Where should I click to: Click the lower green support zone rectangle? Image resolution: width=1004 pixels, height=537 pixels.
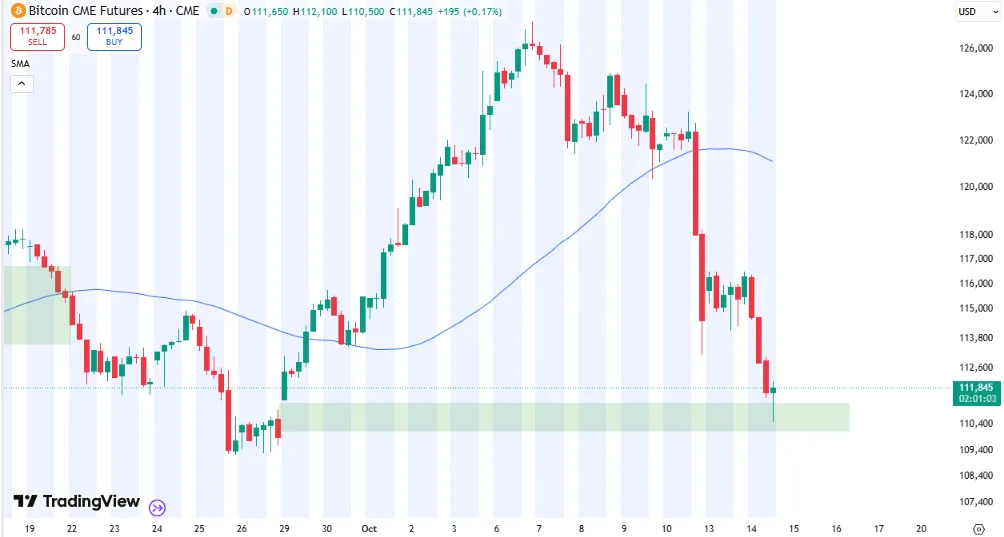(560, 417)
